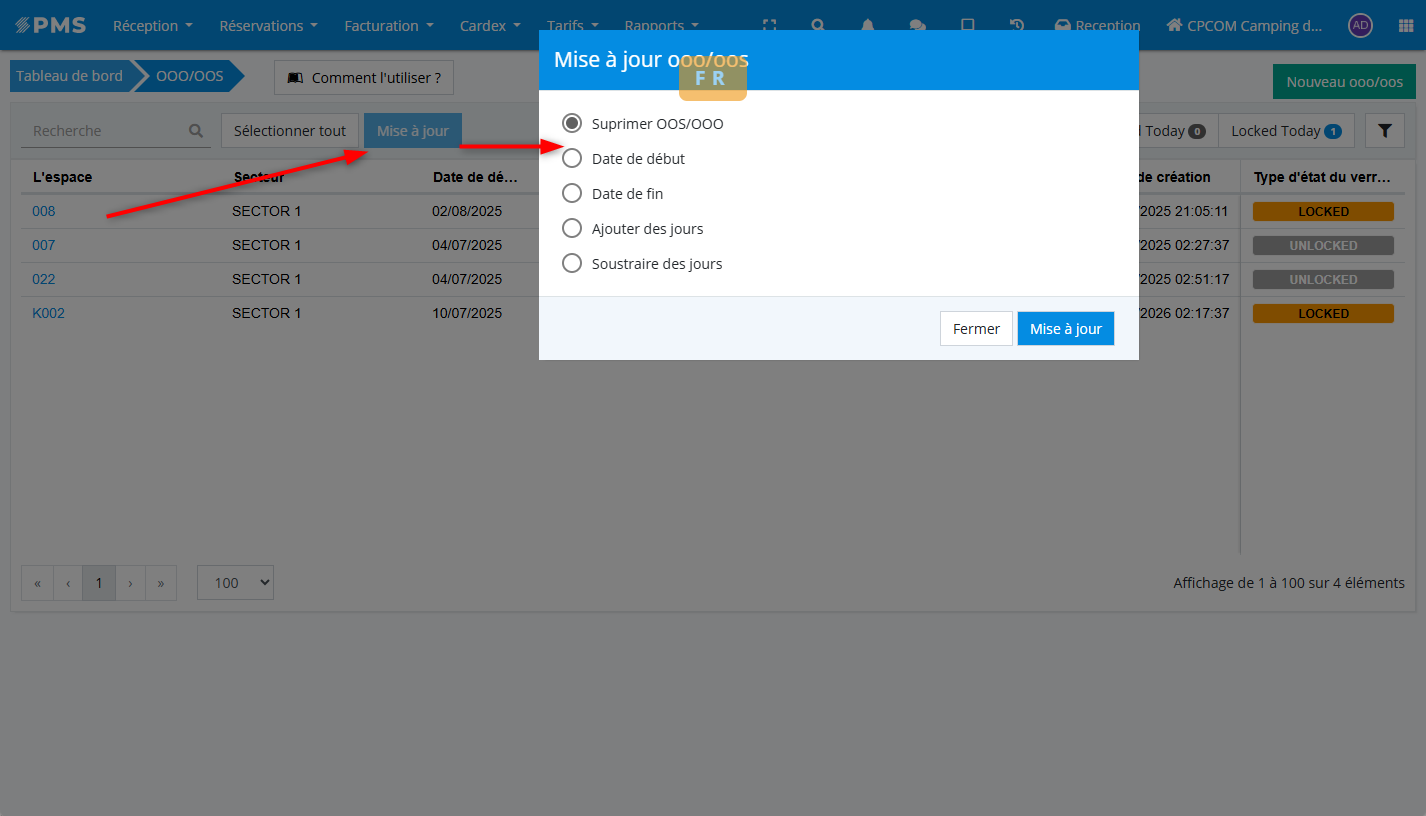Open the history clock icon

(1017, 26)
